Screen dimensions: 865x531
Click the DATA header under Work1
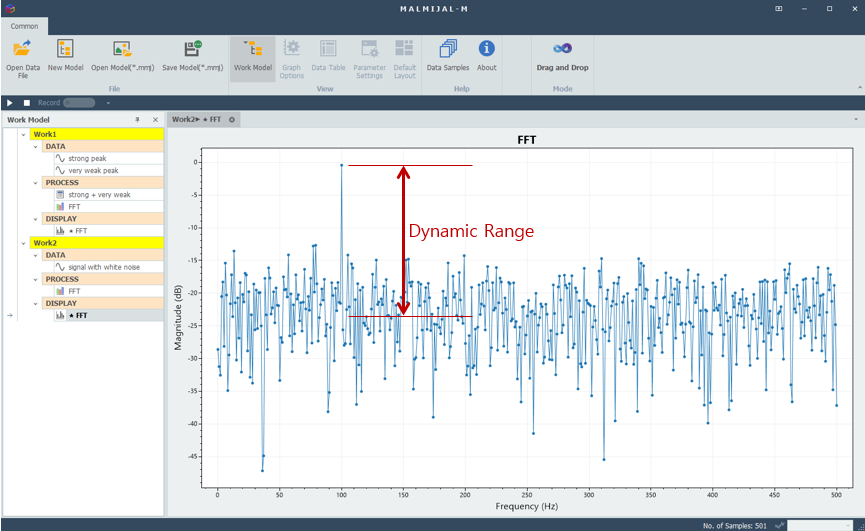pos(103,147)
